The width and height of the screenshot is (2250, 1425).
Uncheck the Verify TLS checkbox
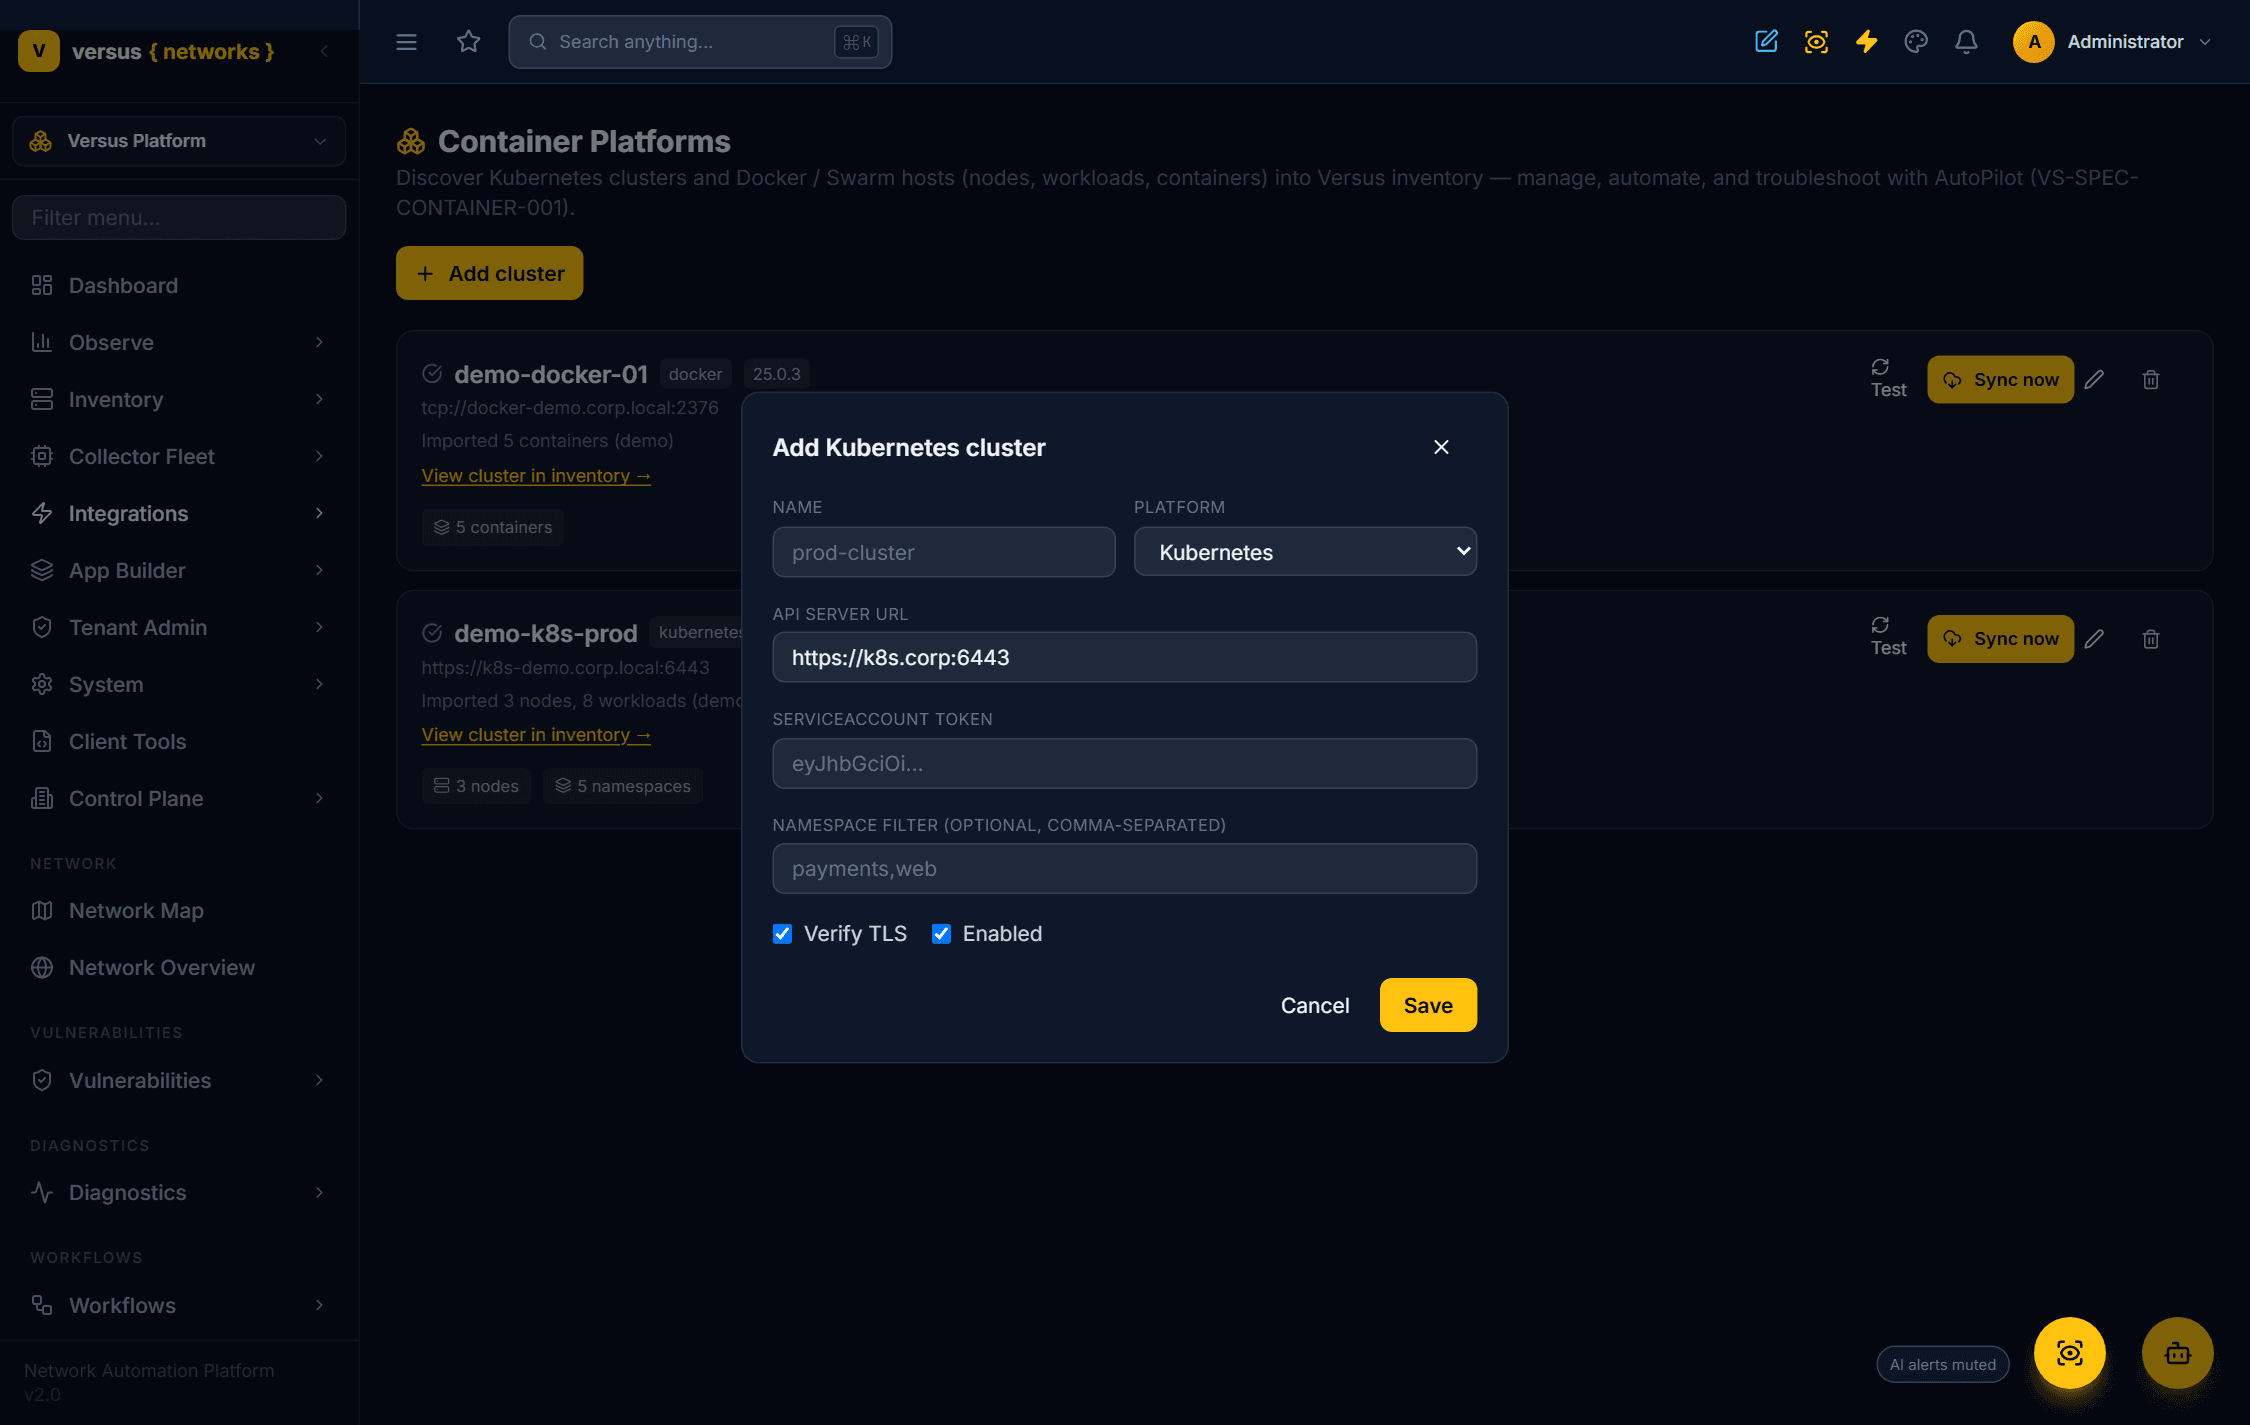pyautogui.click(x=783, y=934)
